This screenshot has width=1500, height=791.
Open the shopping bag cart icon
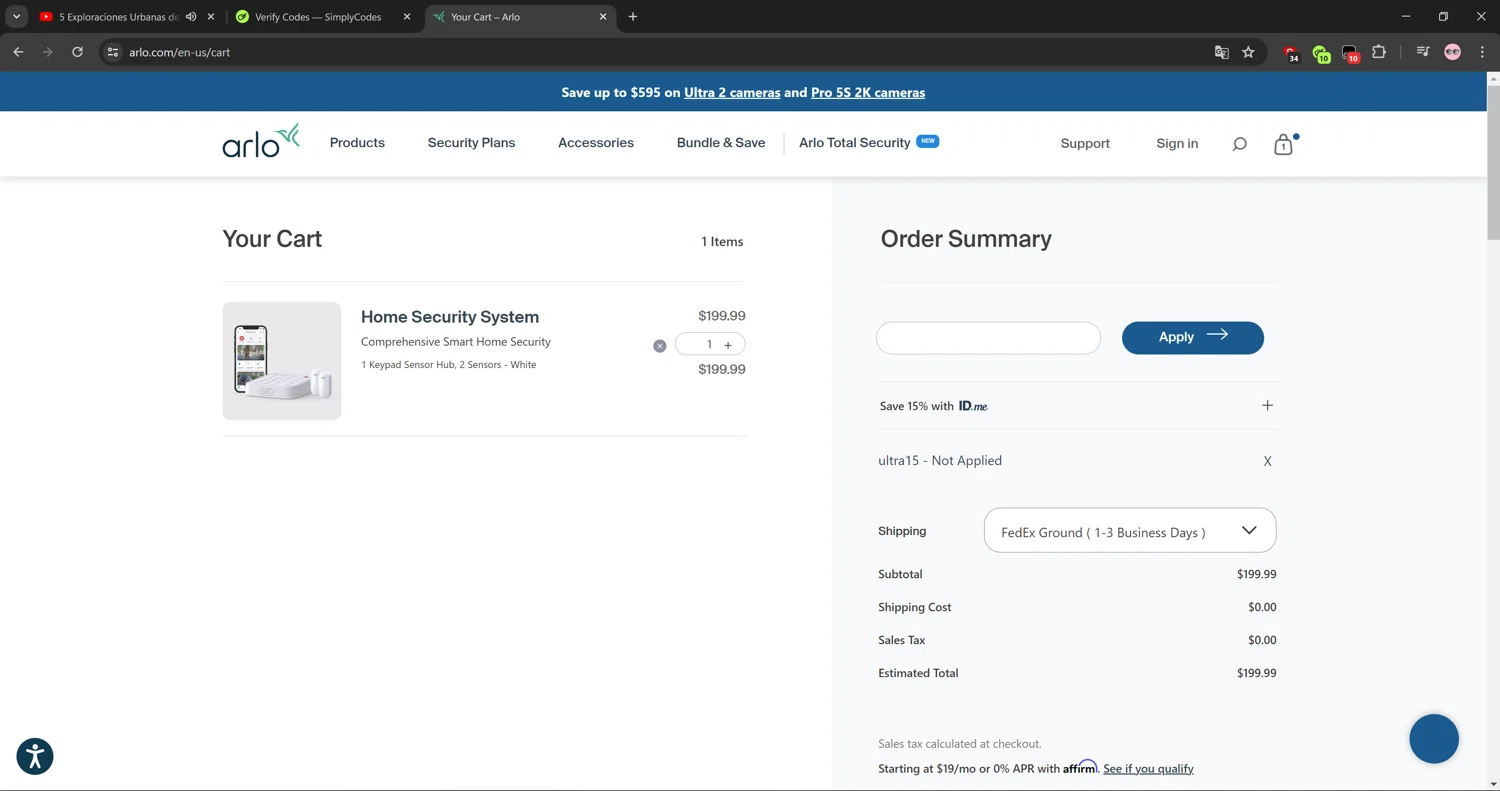click(1283, 145)
